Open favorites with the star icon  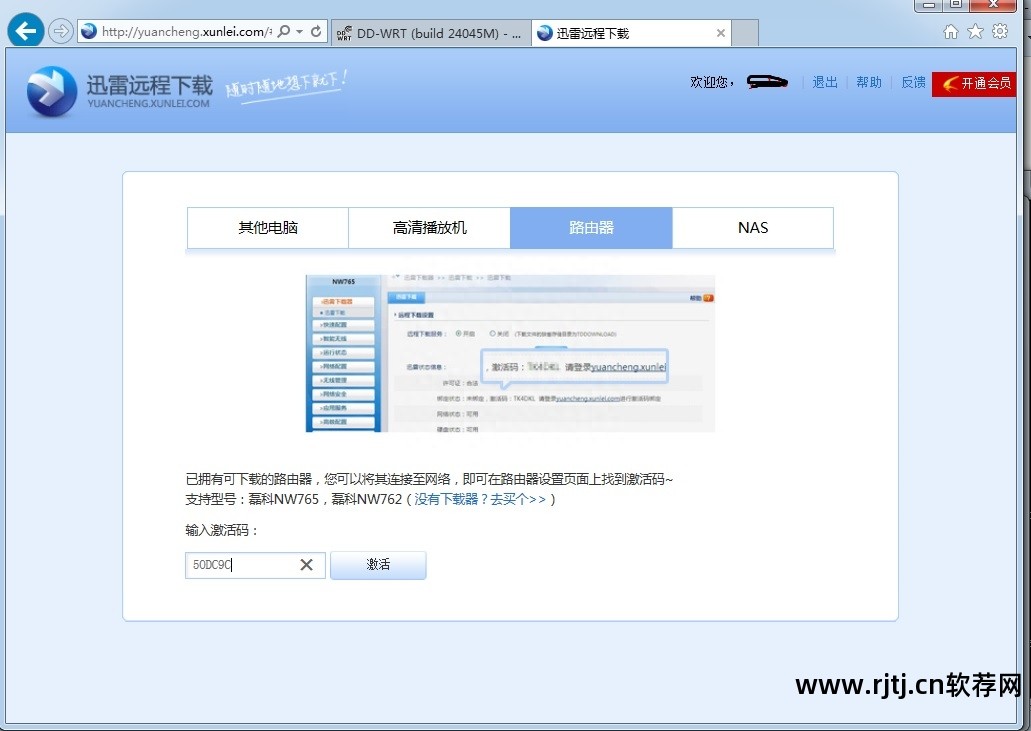click(976, 32)
